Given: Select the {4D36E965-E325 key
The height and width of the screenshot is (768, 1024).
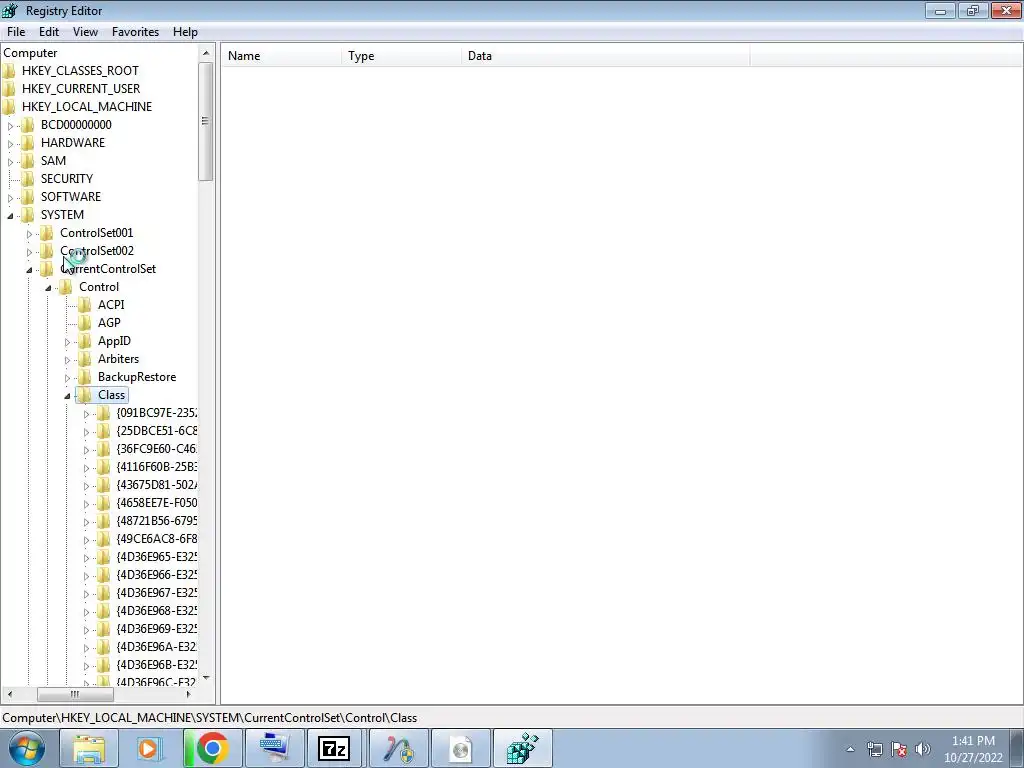Looking at the screenshot, I should 157,557.
